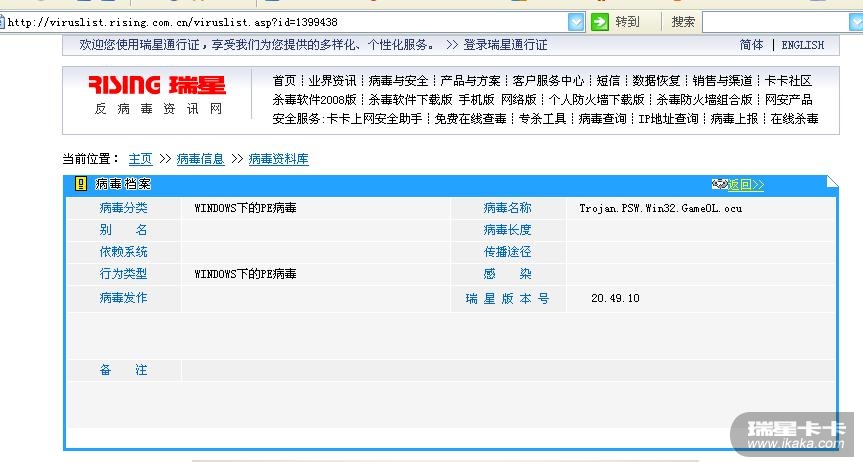
Task: Click 病毒上报 link
Action: [x=734, y=119]
